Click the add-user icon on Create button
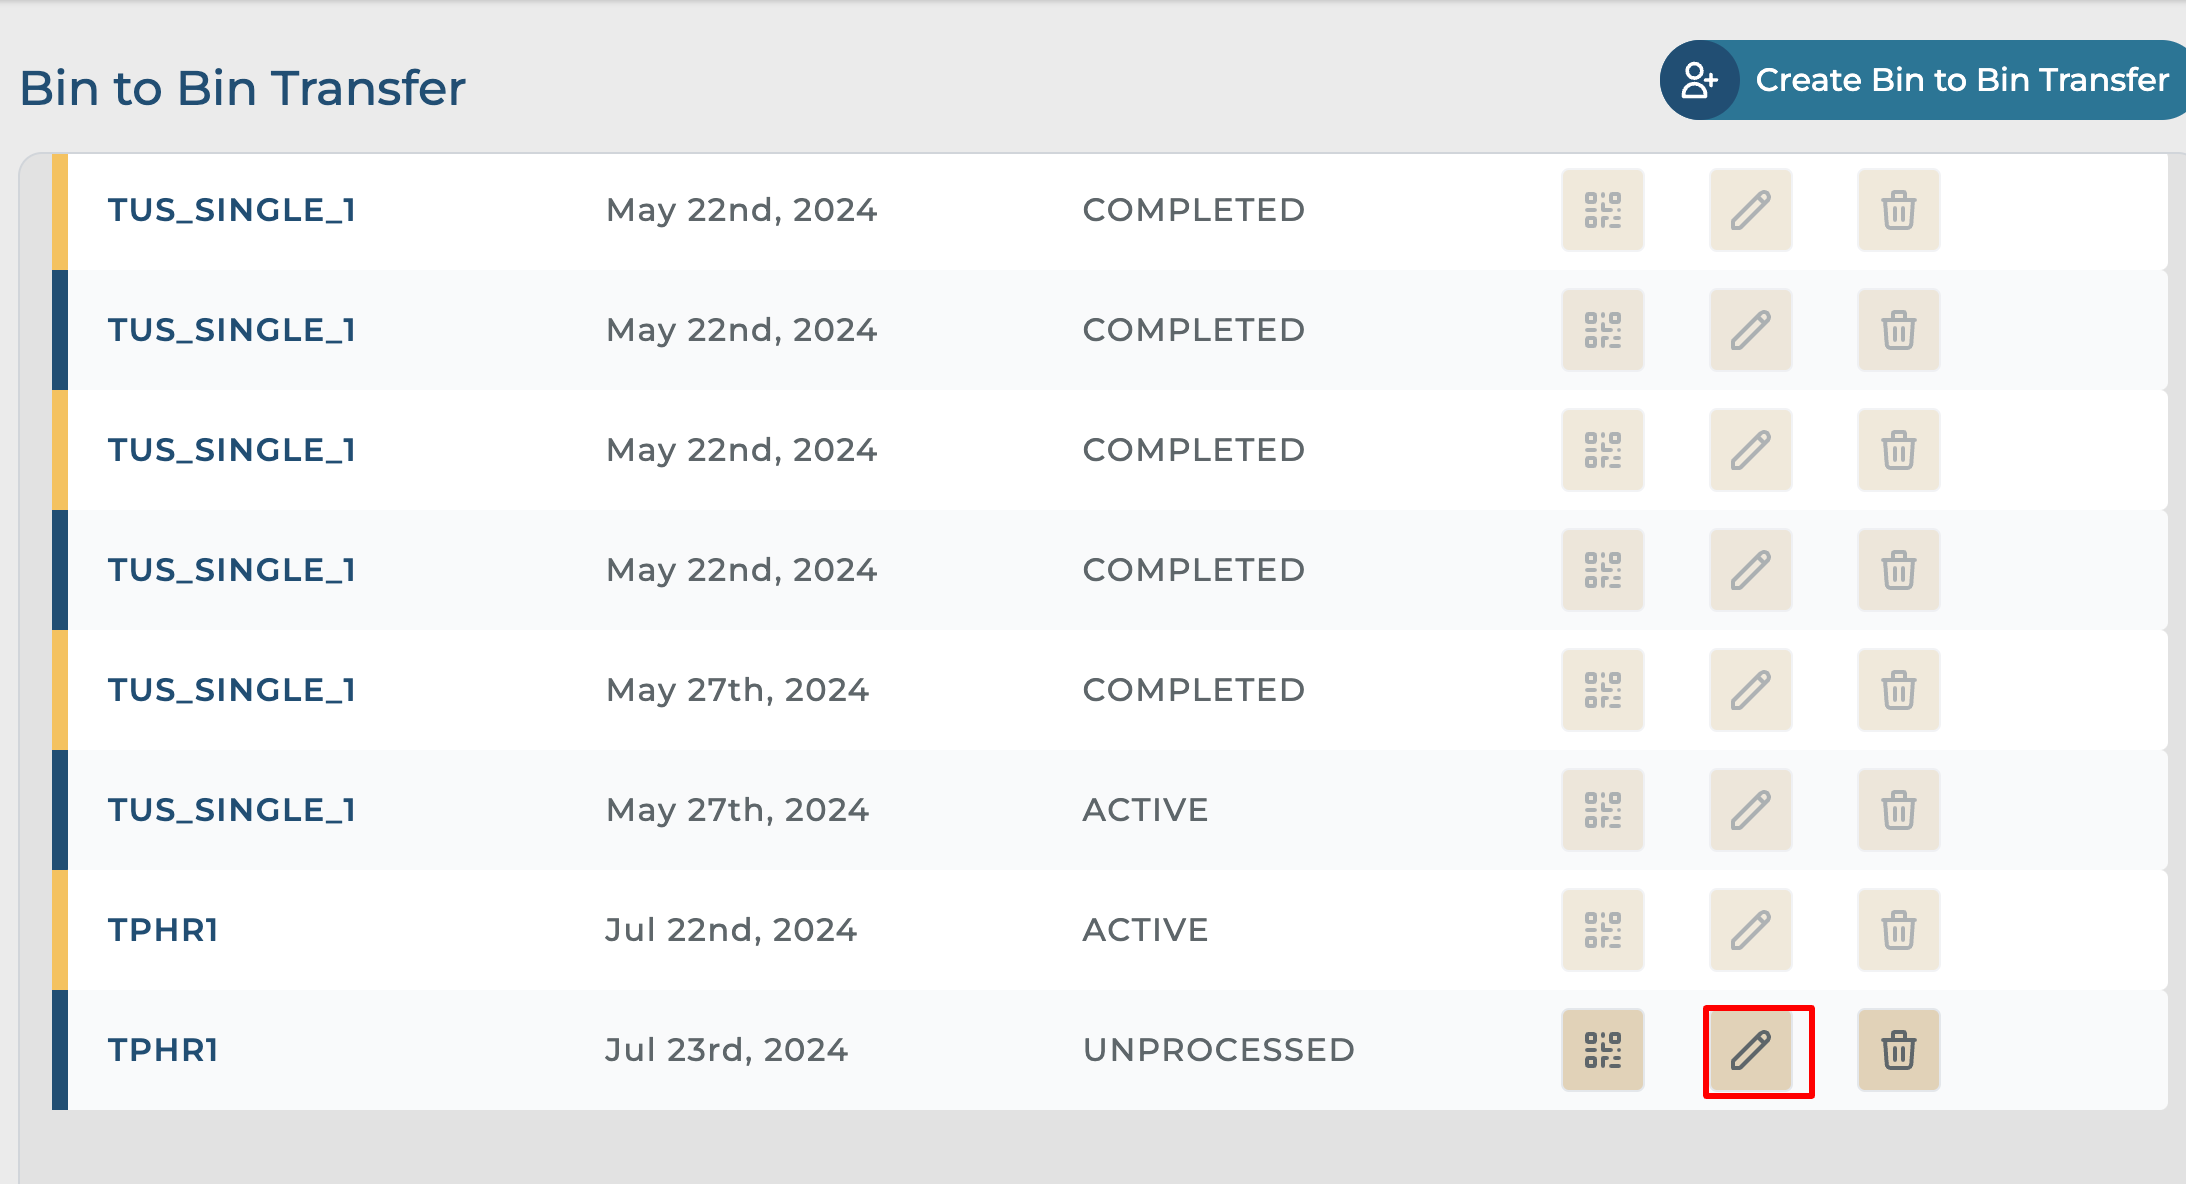Screen dimensions: 2186x1184 [x=1699, y=80]
